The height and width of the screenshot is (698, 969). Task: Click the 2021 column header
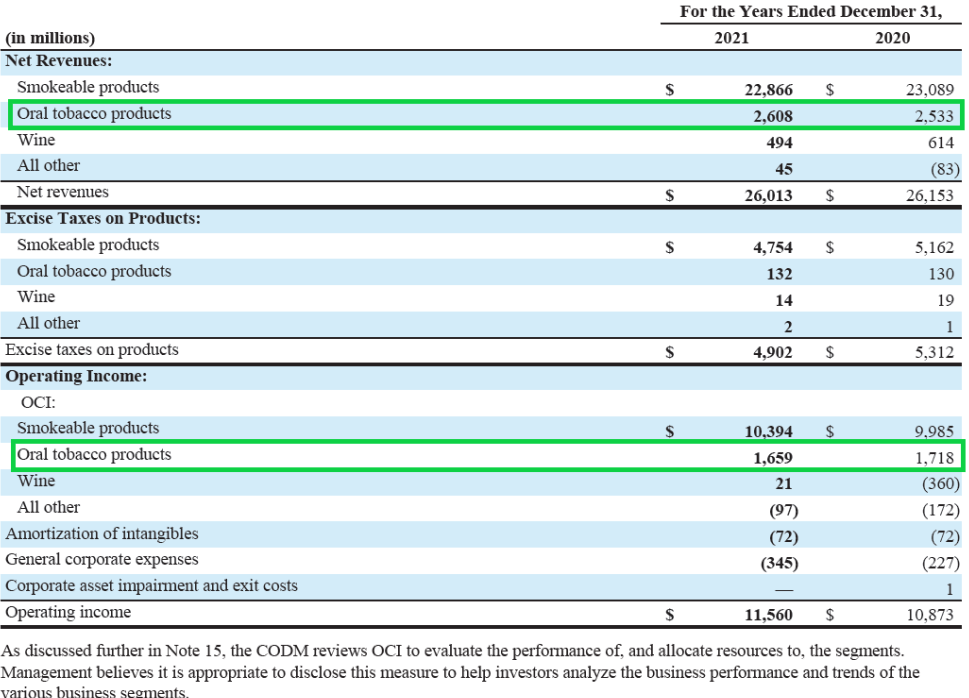(x=730, y=38)
